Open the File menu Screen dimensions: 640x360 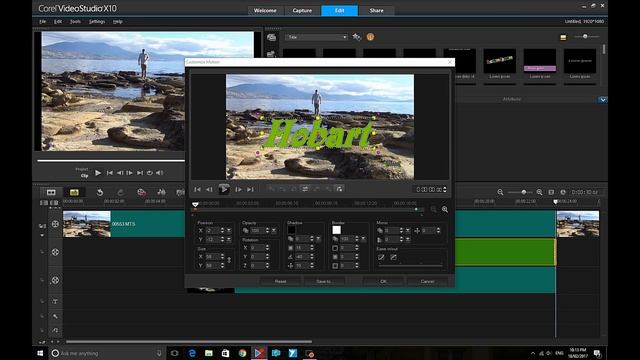pyautogui.click(x=42, y=22)
